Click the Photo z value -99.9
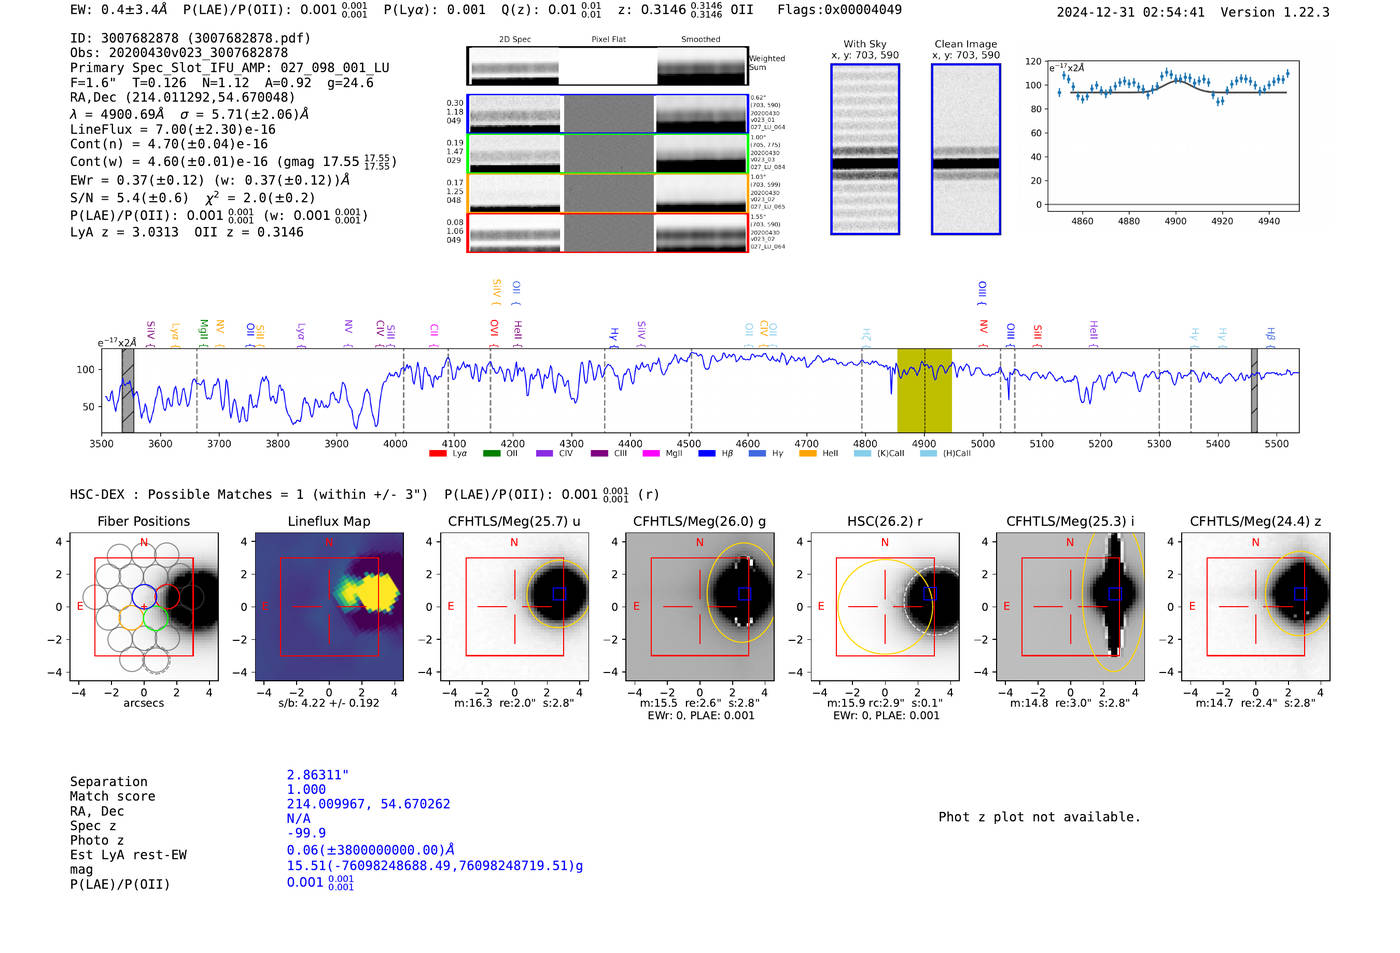This screenshot has width=1400, height=953. tap(306, 833)
